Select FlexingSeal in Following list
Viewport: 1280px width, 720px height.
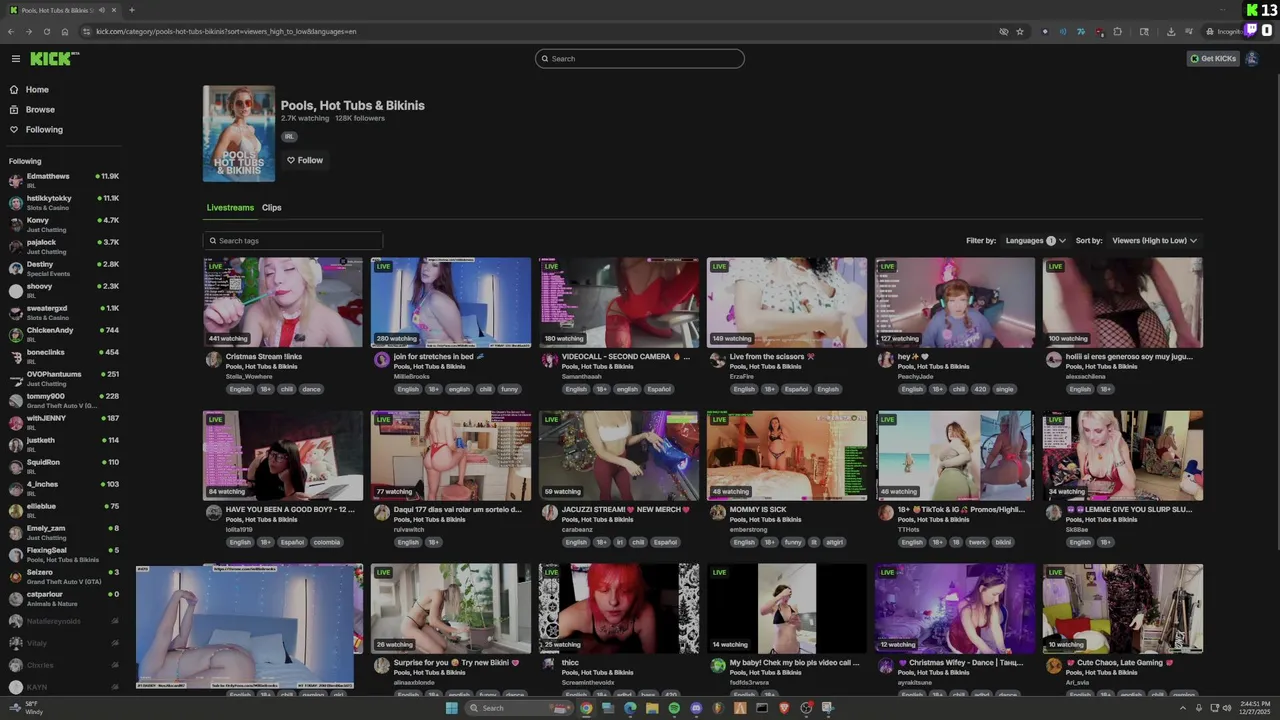click(62, 554)
